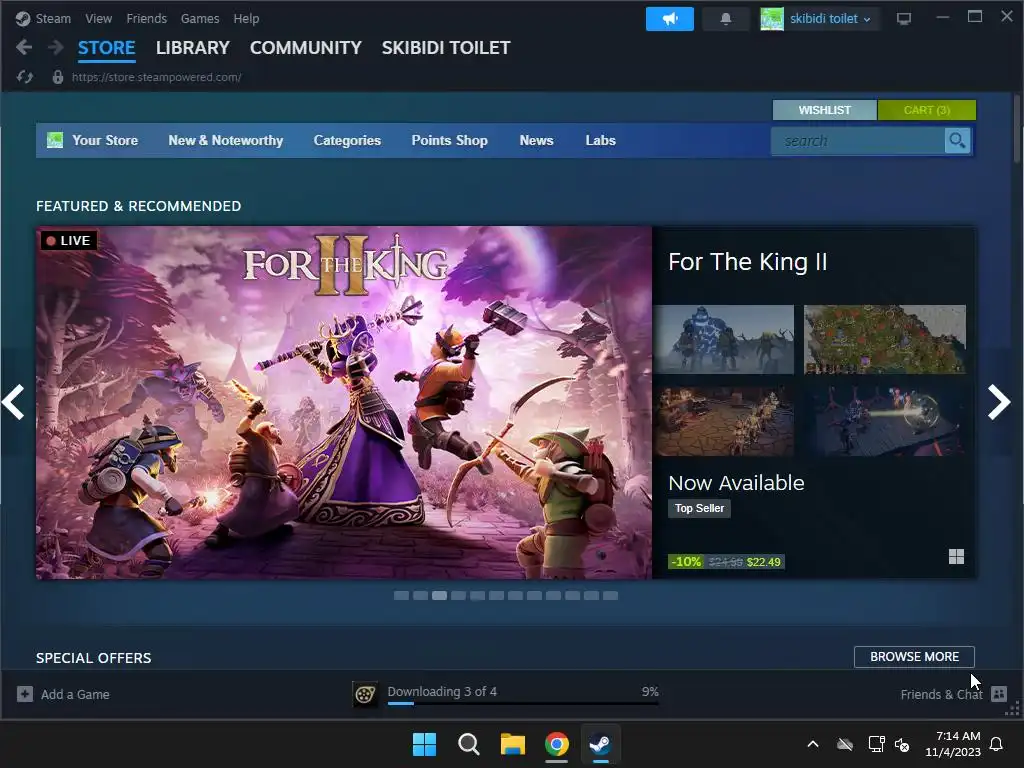
Task: Click Friends & Chat label
Action: click(941, 694)
